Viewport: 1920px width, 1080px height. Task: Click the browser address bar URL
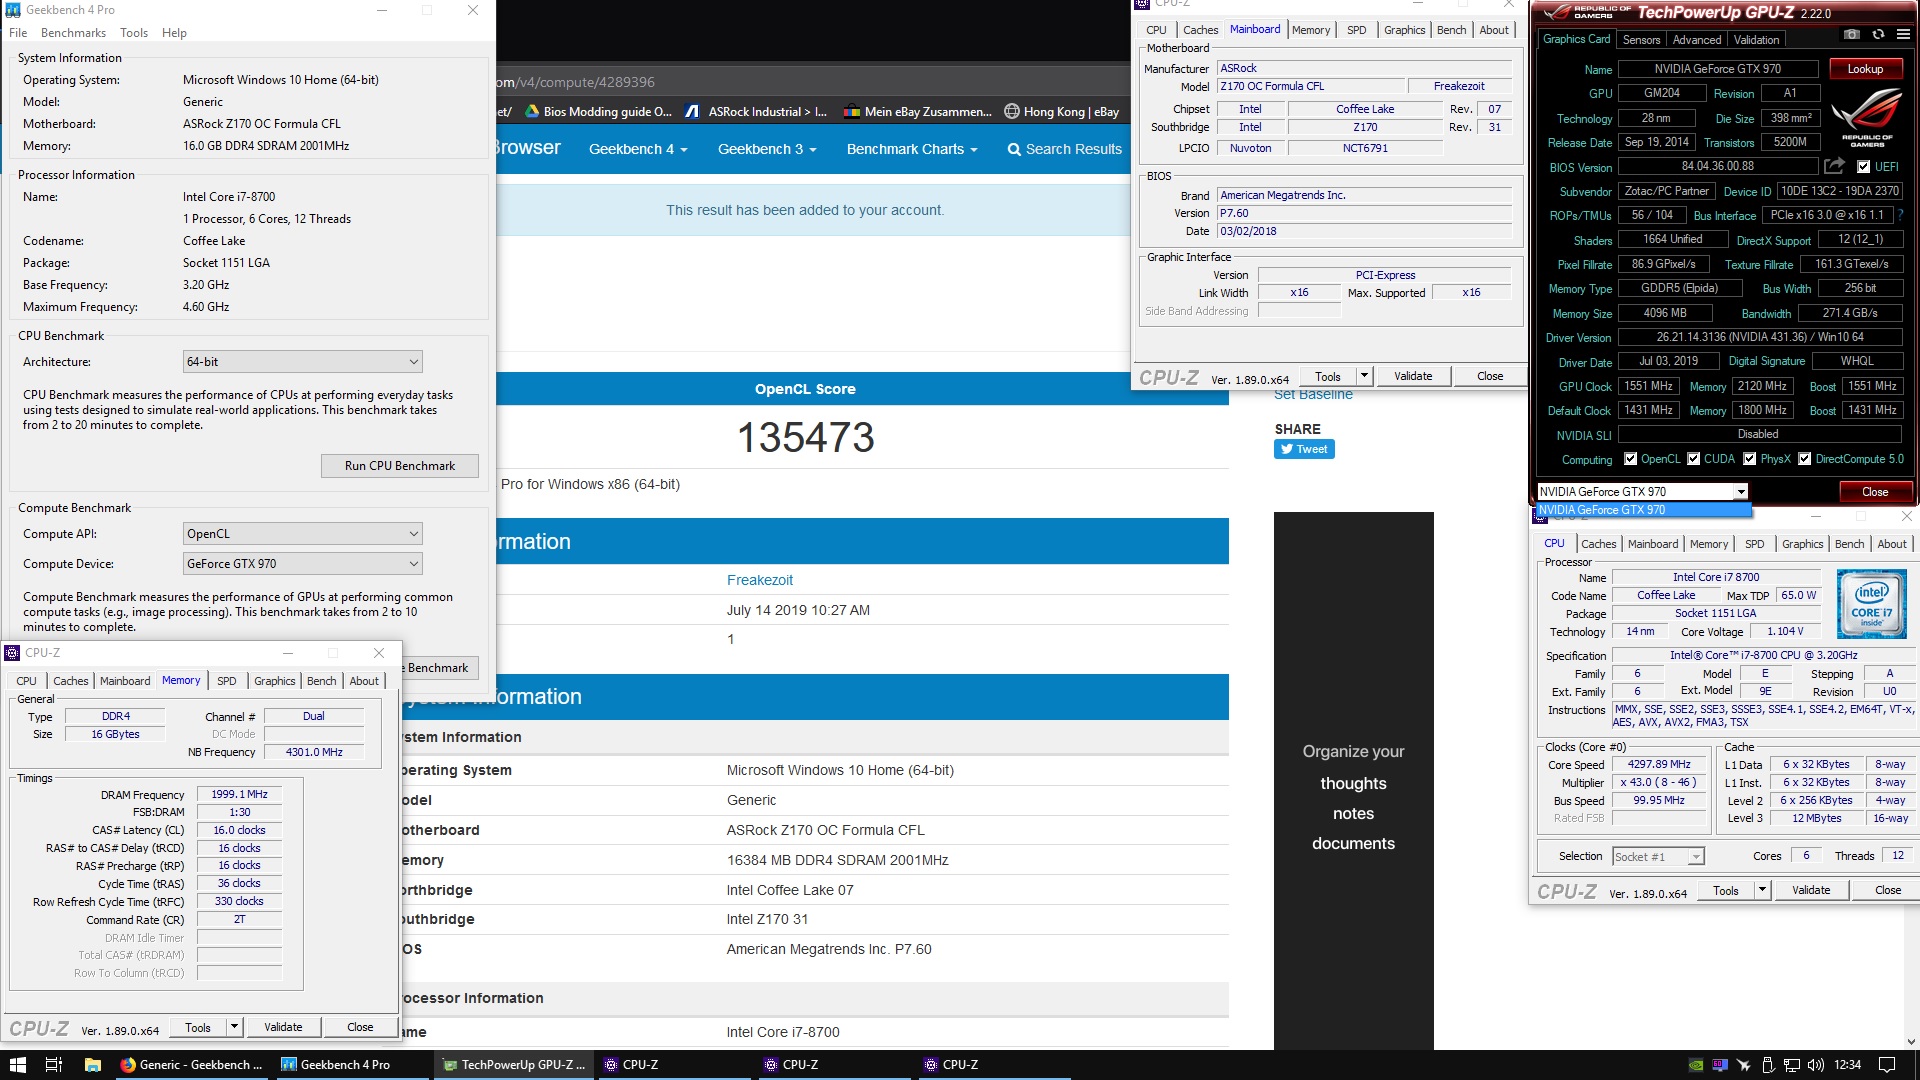point(576,82)
